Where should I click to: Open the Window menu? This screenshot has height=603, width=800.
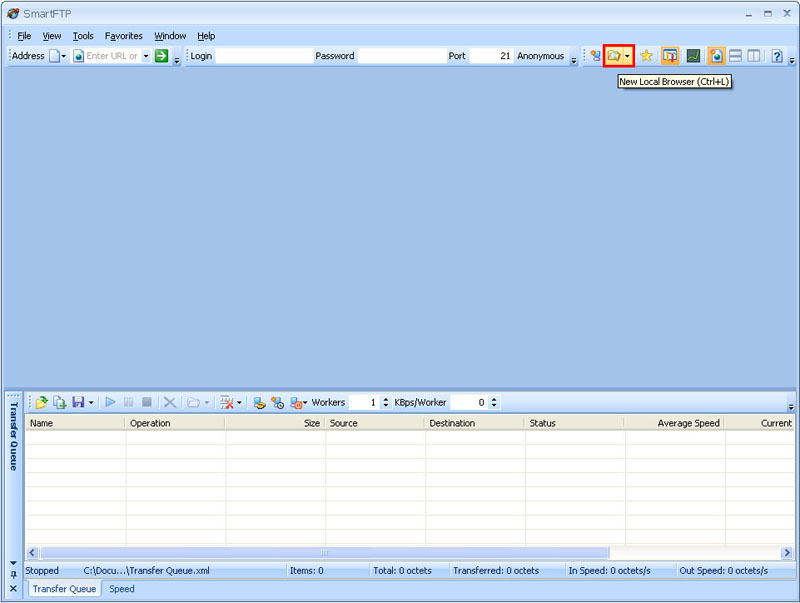pos(170,36)
